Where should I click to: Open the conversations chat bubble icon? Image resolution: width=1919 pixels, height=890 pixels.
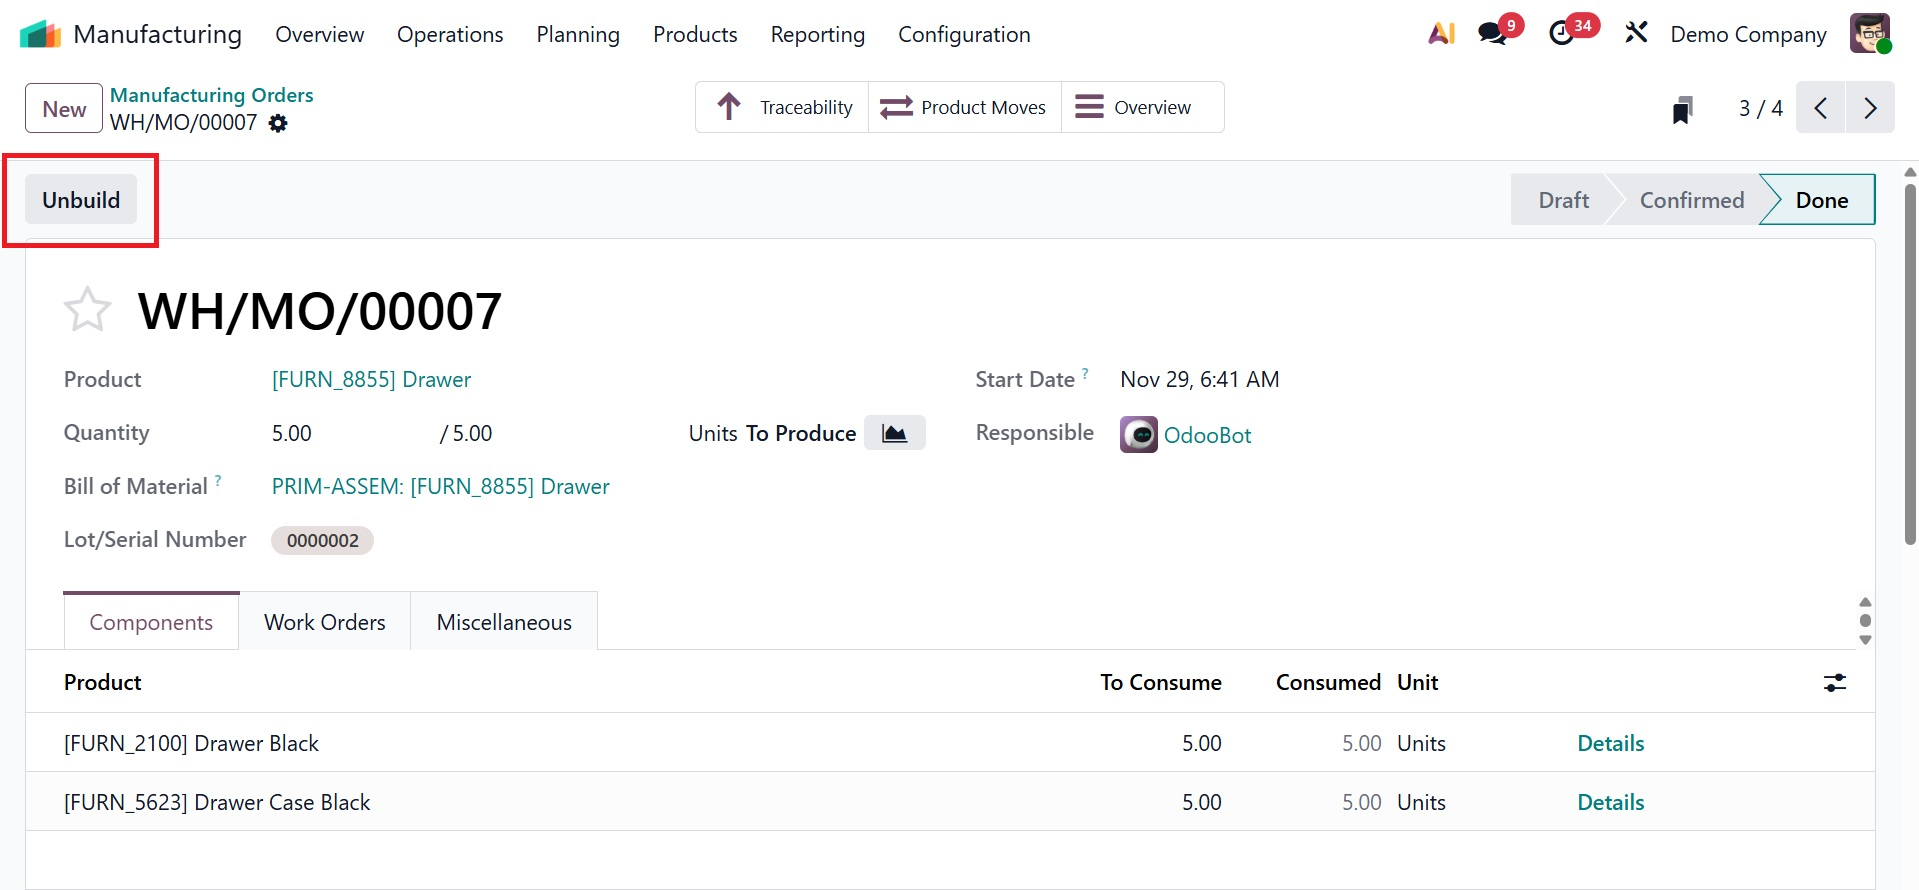coord(1493,34)
